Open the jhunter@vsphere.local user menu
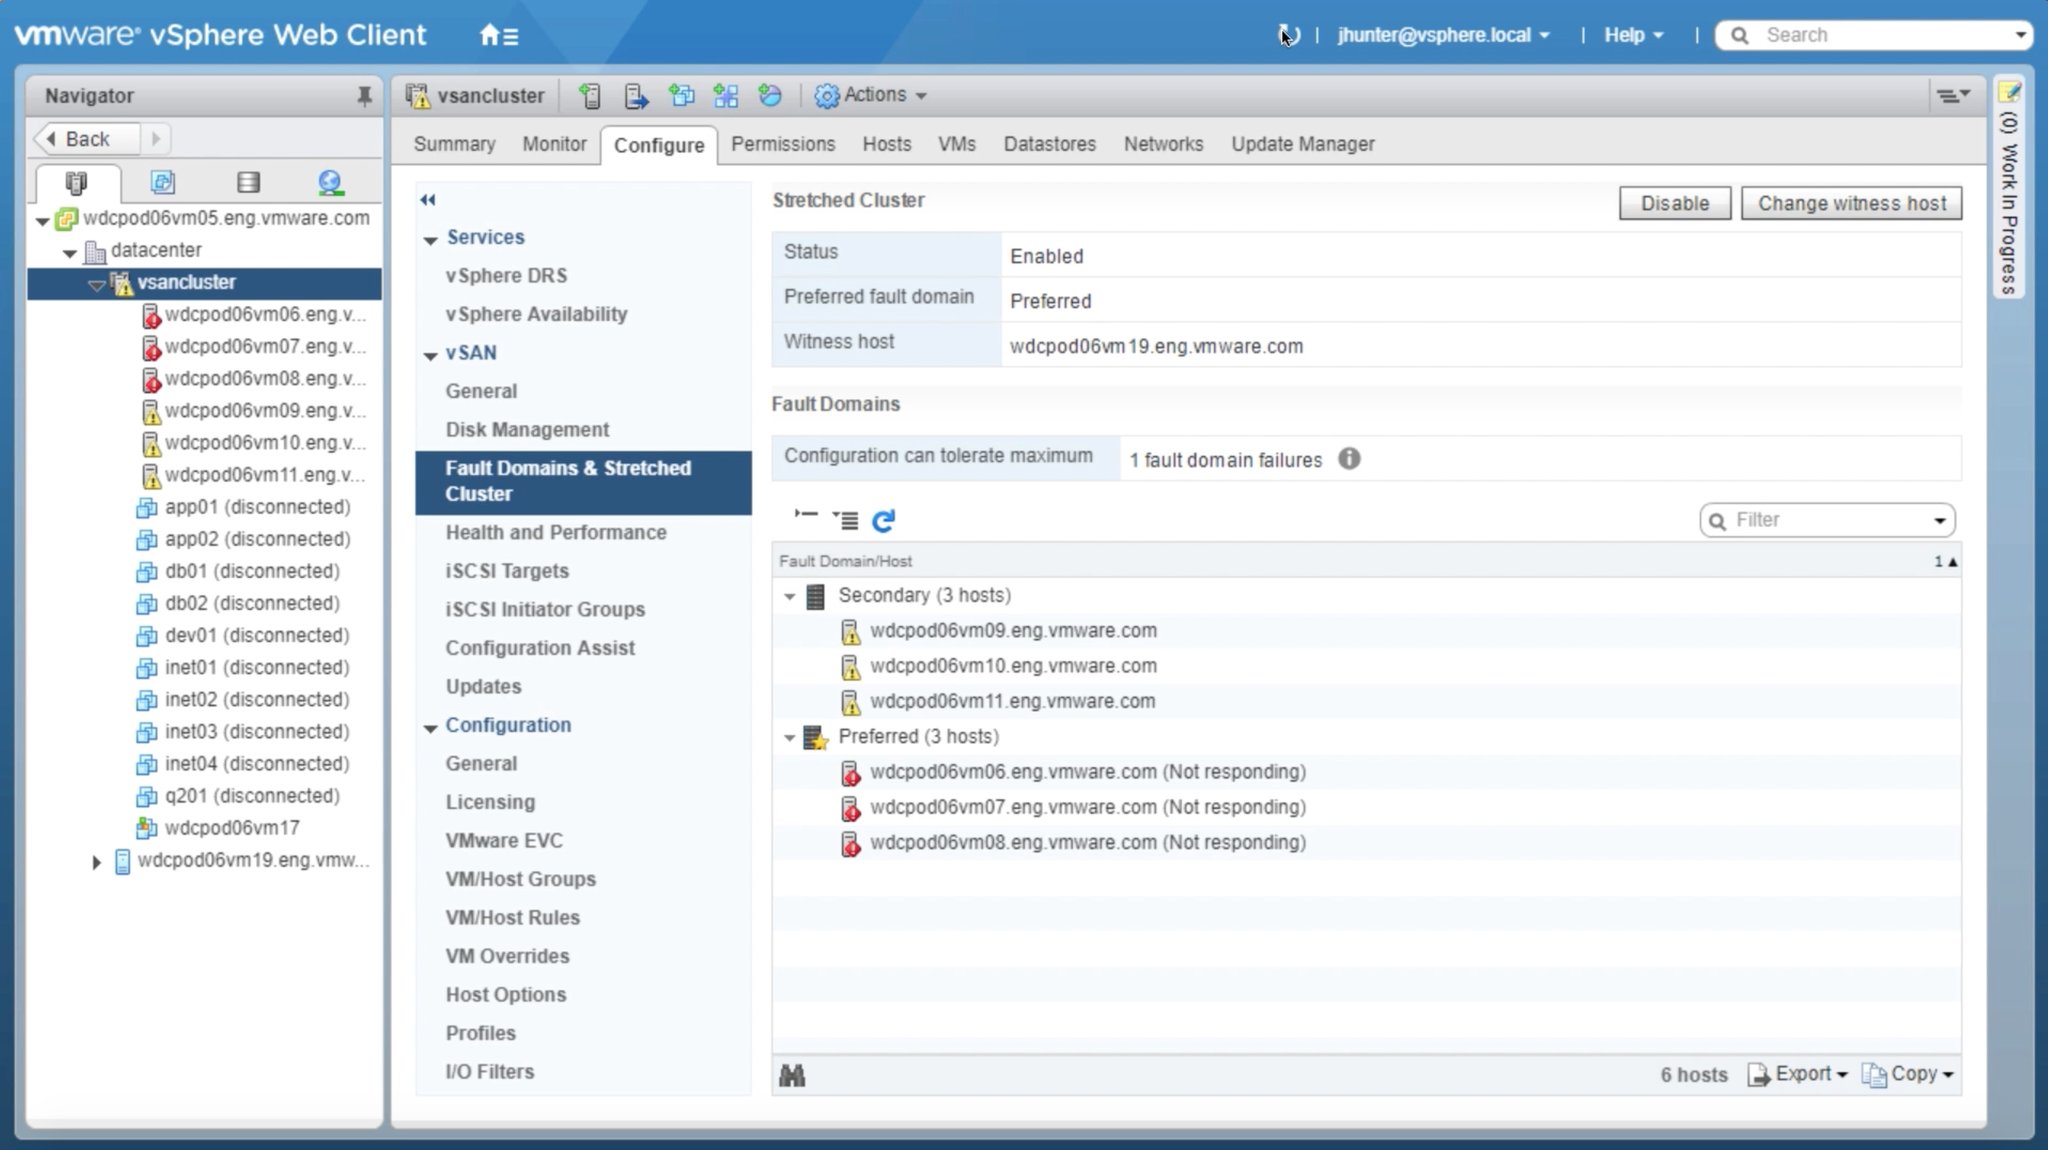This screenshot has width=2048, height=1150. click(1443, 35)
